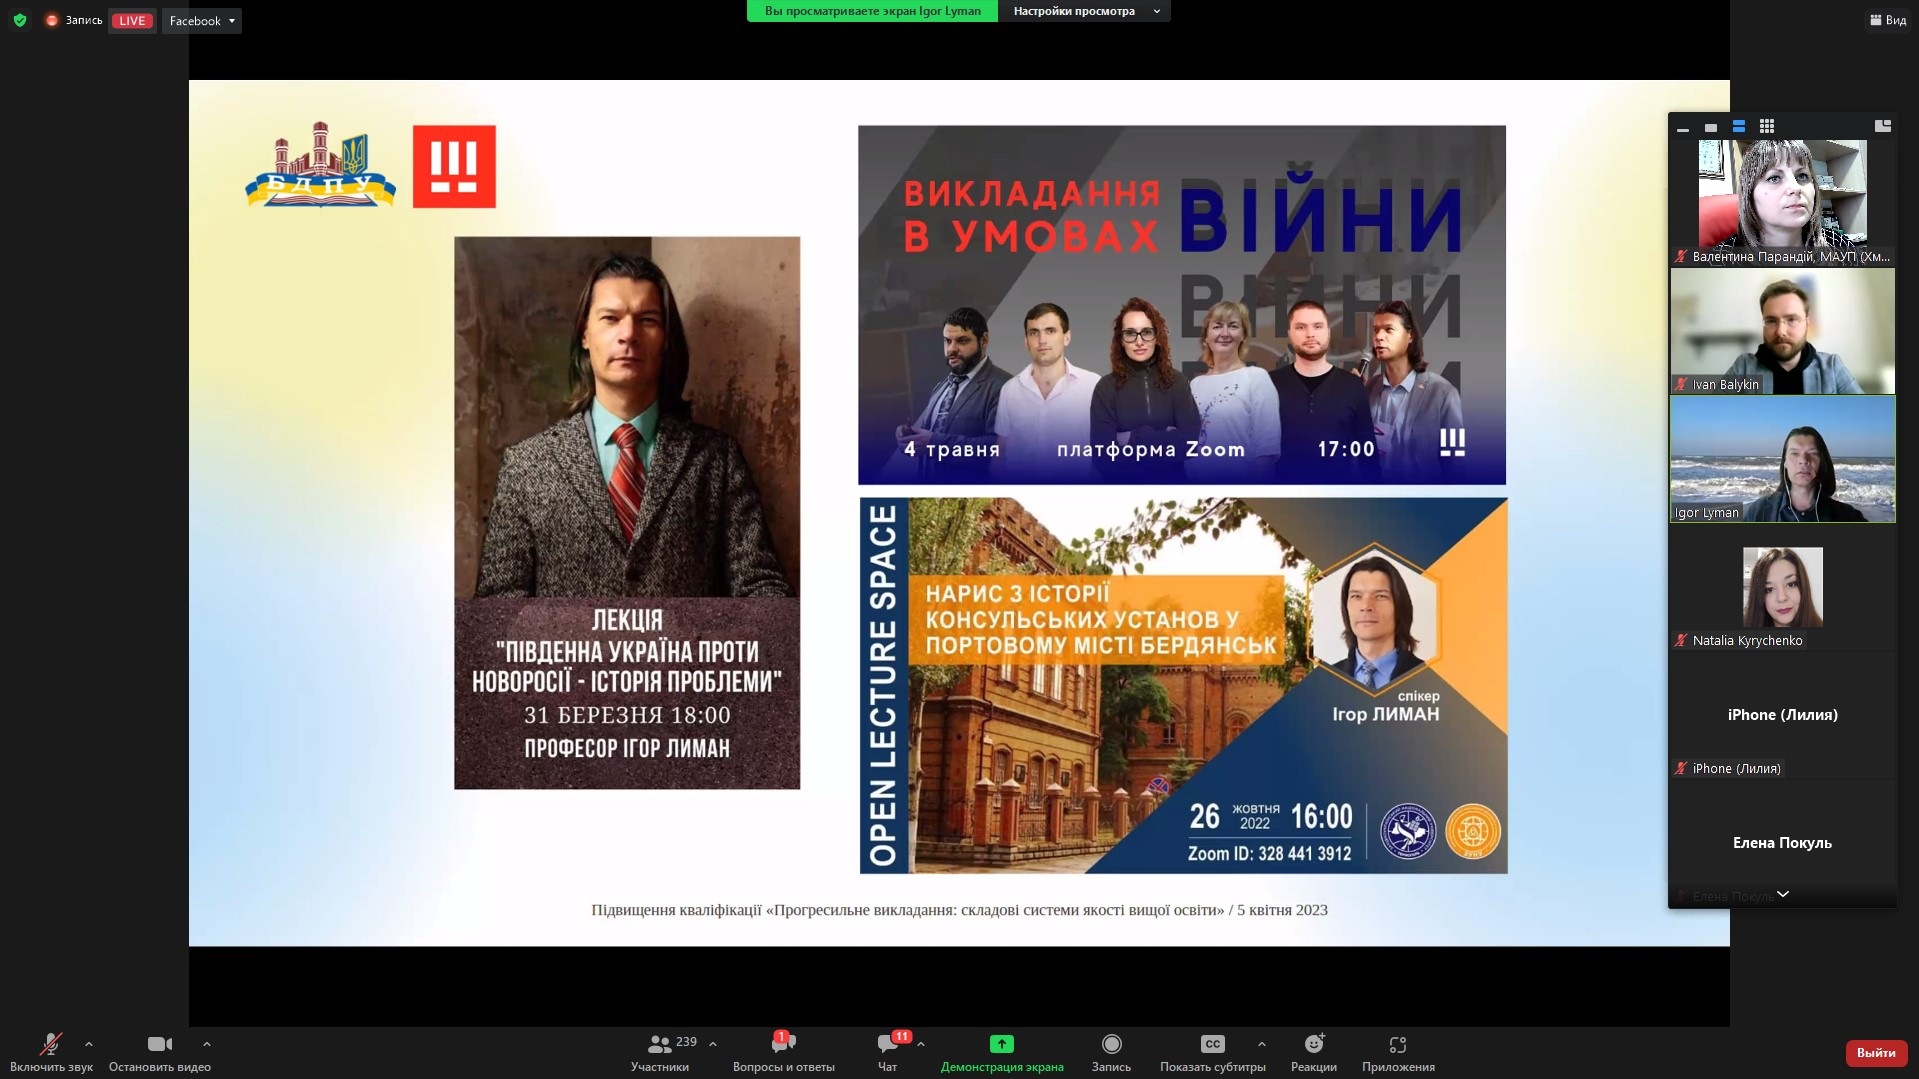Select Igor Lyman's video thumbnail
The image size is (1919, 1079).
(1782, 459)
